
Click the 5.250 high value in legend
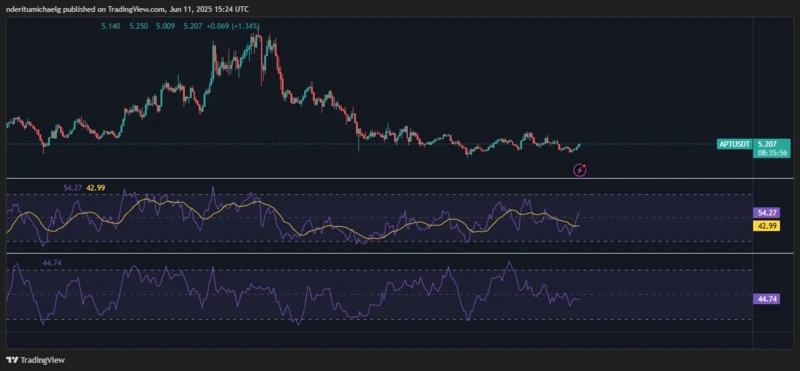click(x=138, y=26)
